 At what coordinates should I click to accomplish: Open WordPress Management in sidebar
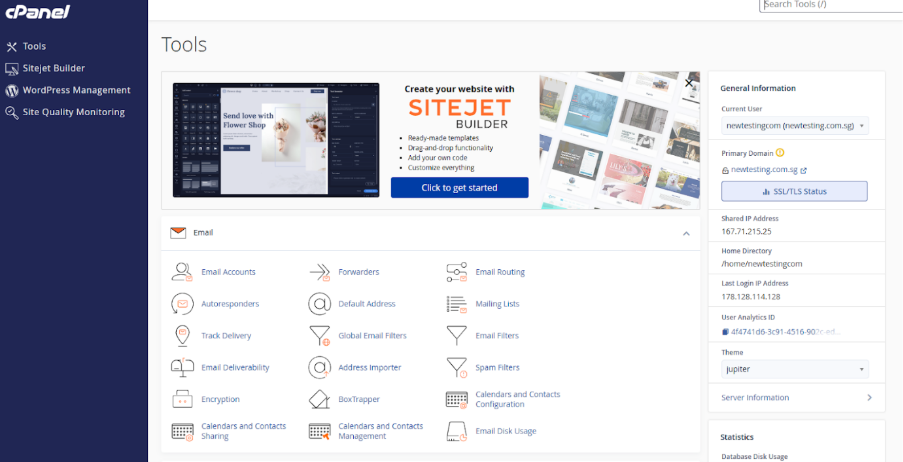pos(76,90)
